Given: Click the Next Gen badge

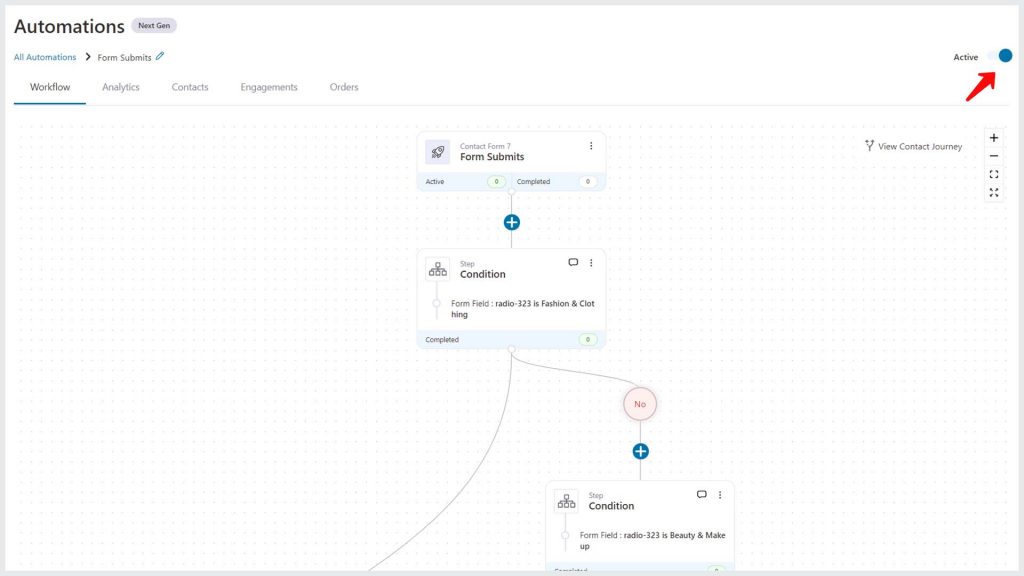Looking at the screenshot, I should (x=154, y=25).
